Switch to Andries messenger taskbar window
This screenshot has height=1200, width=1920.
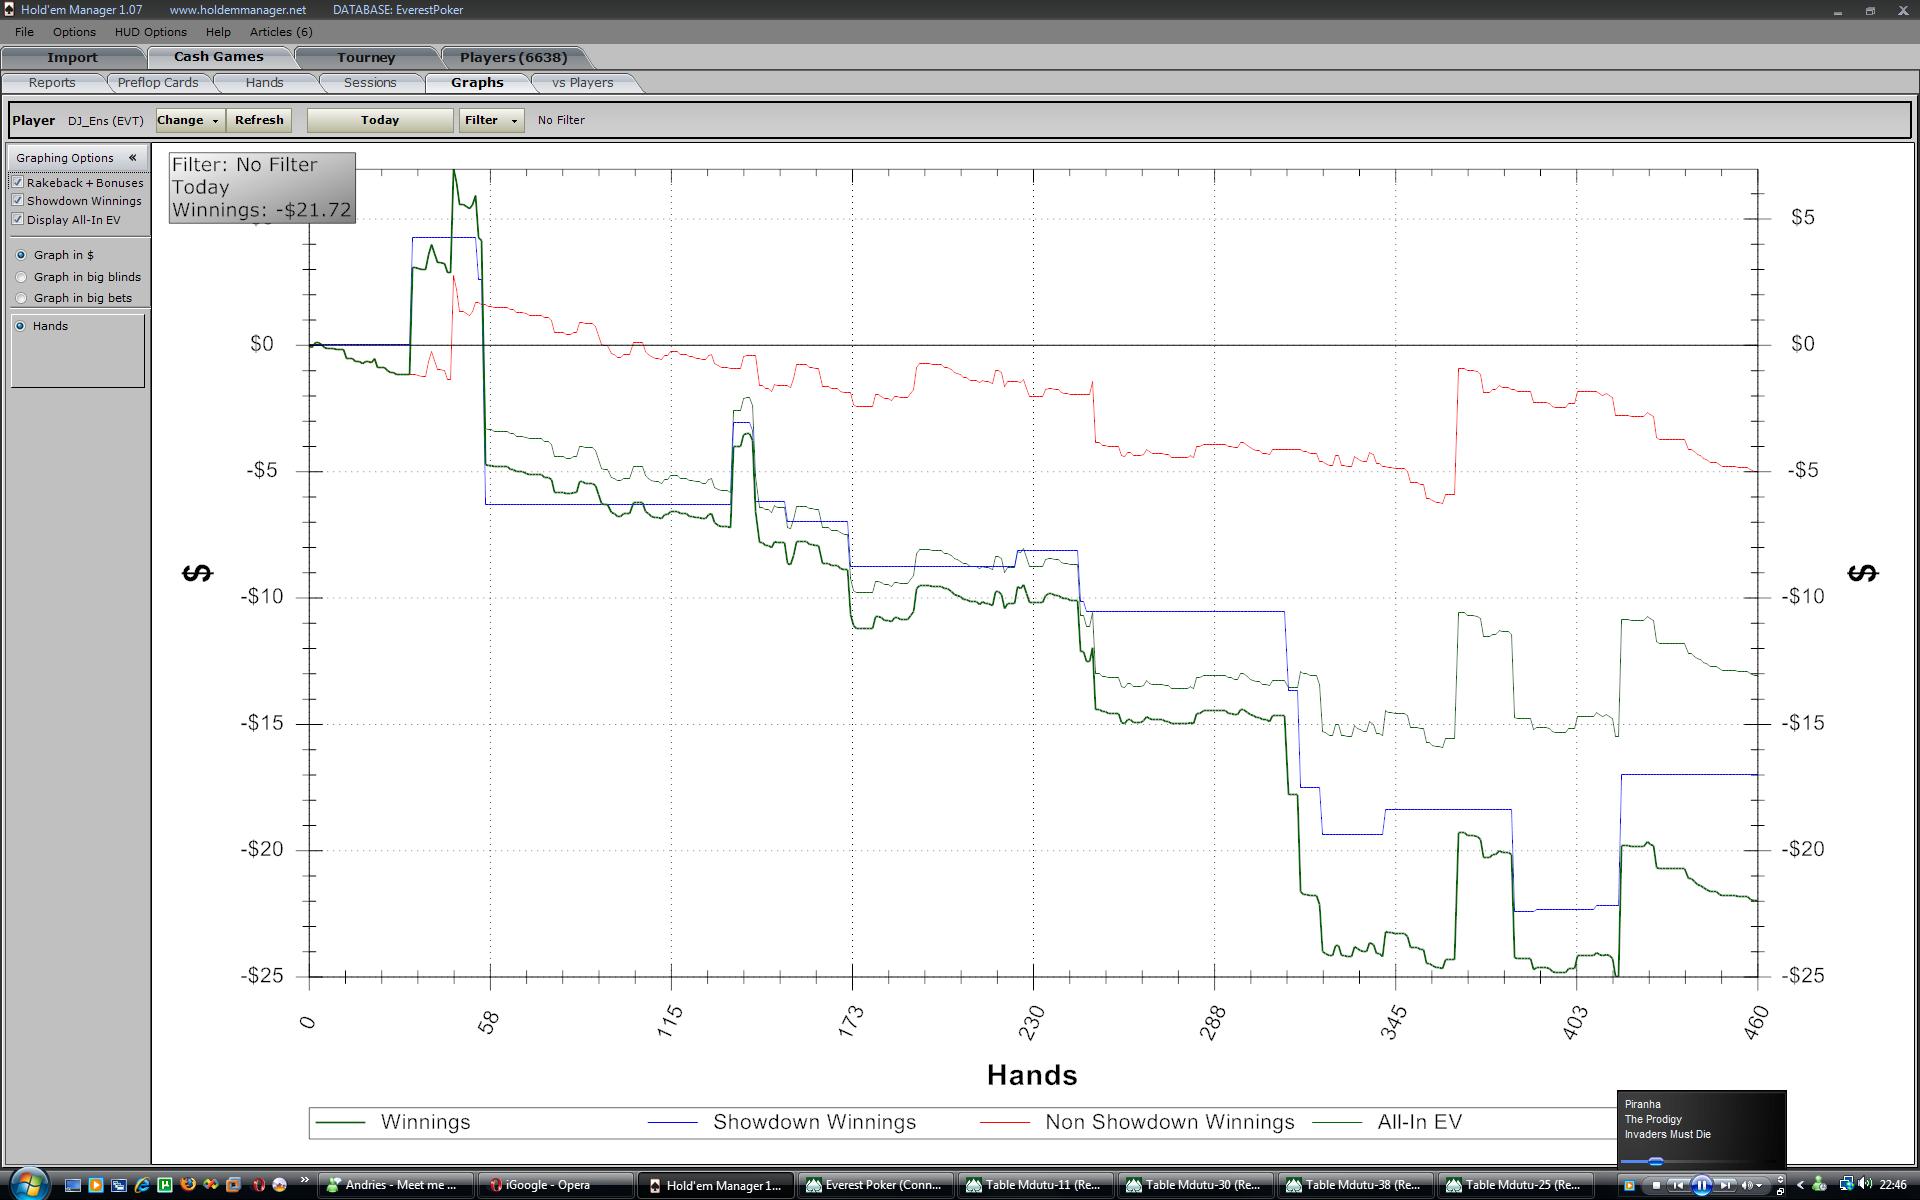396,1185
